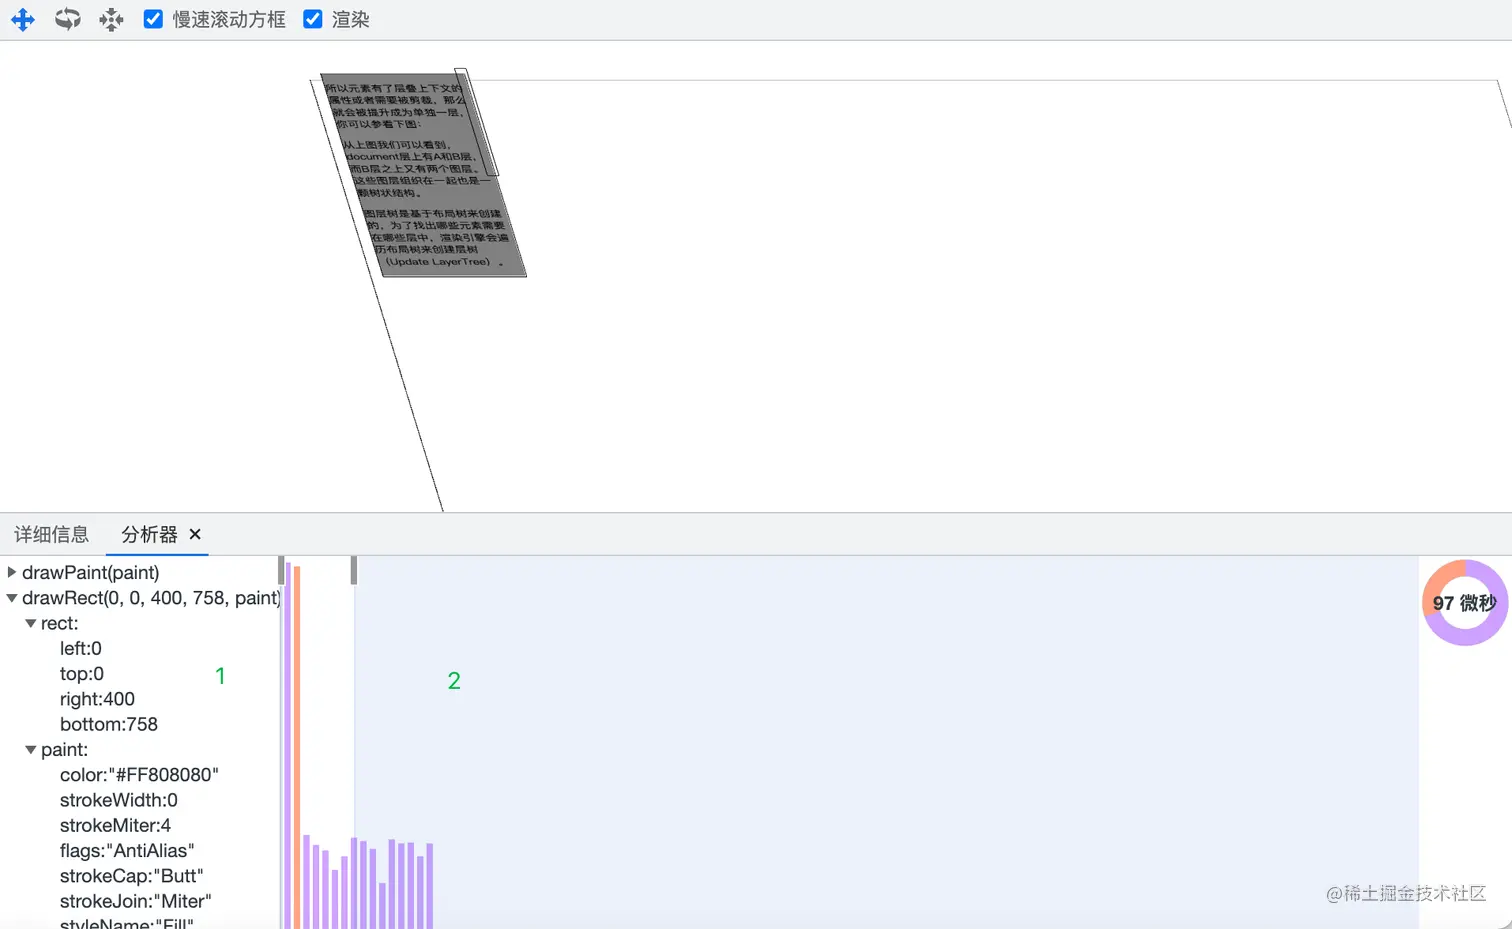Click the bottom:758 value
1512x929 pixels.
(x=109, y=724)
